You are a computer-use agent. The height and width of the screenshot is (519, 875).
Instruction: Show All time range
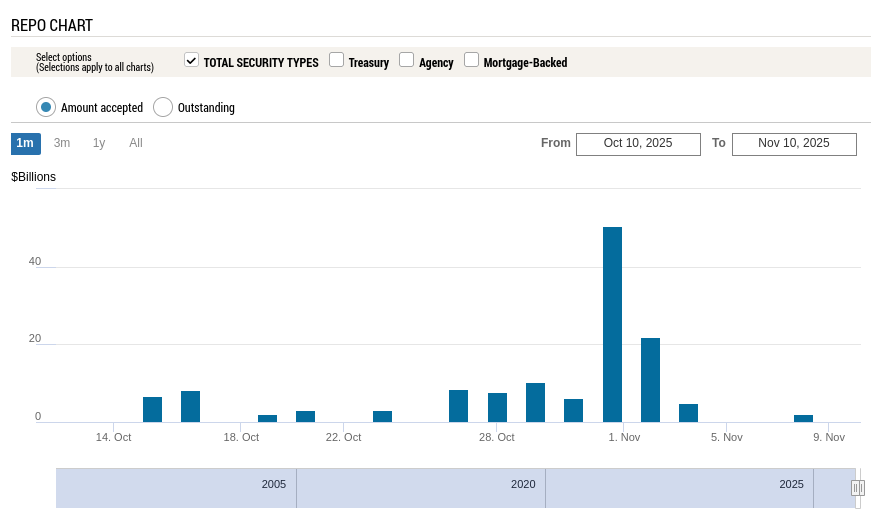pos(136,143)
